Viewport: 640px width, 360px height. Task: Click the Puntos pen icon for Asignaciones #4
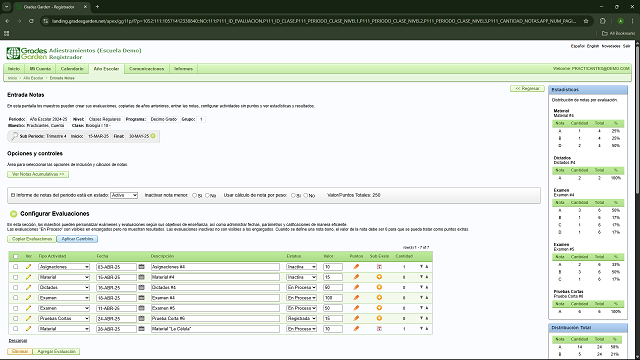(356, 267)
